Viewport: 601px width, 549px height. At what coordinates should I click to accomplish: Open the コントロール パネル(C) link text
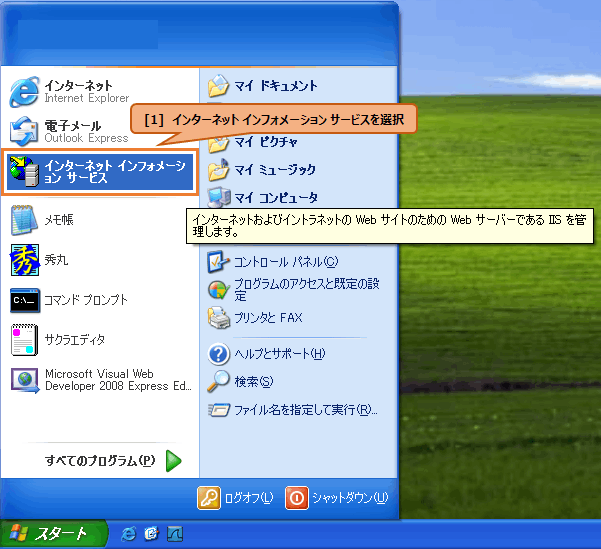point(286,262)
